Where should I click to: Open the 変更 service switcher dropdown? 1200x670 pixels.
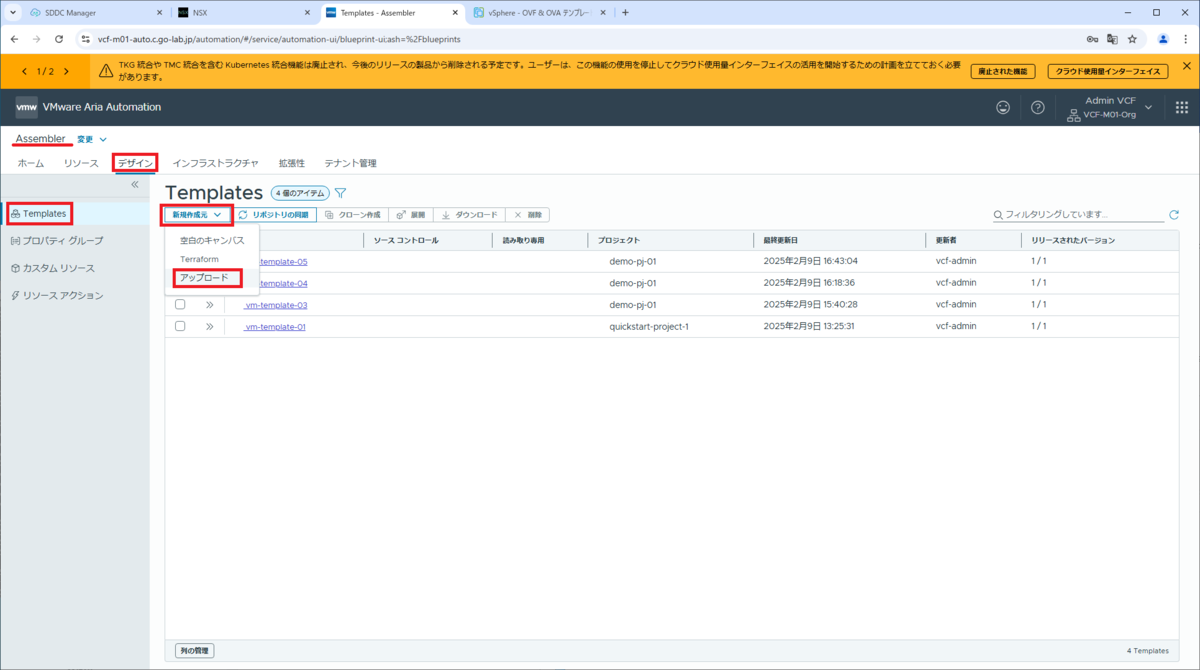coord(92,139)
